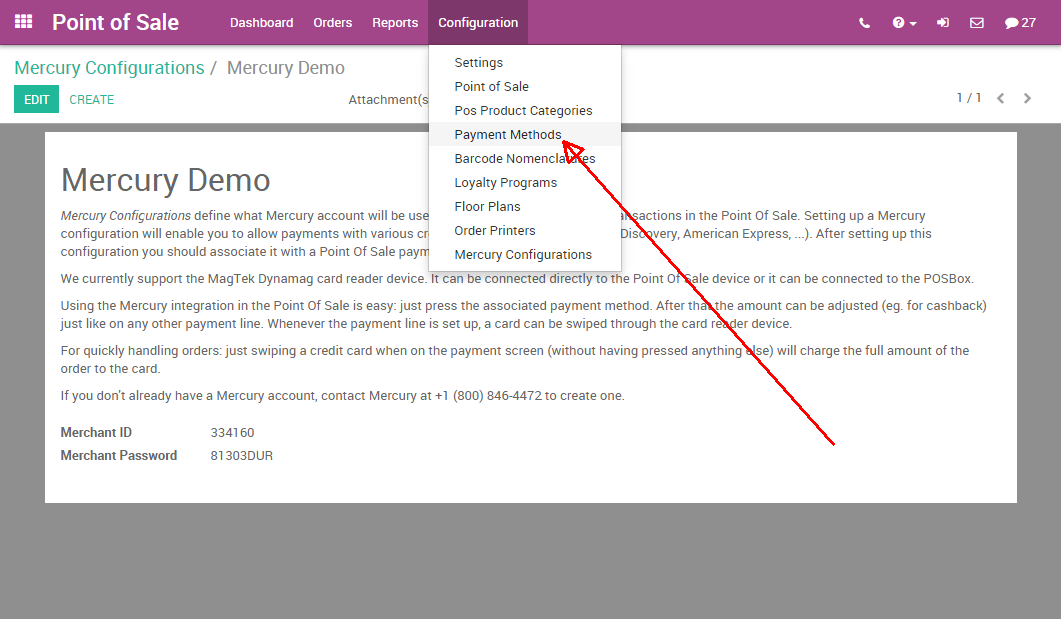The width and height of the screenshot is (1061, 619).
Task: Click the CREATE button
Action: 91,99
